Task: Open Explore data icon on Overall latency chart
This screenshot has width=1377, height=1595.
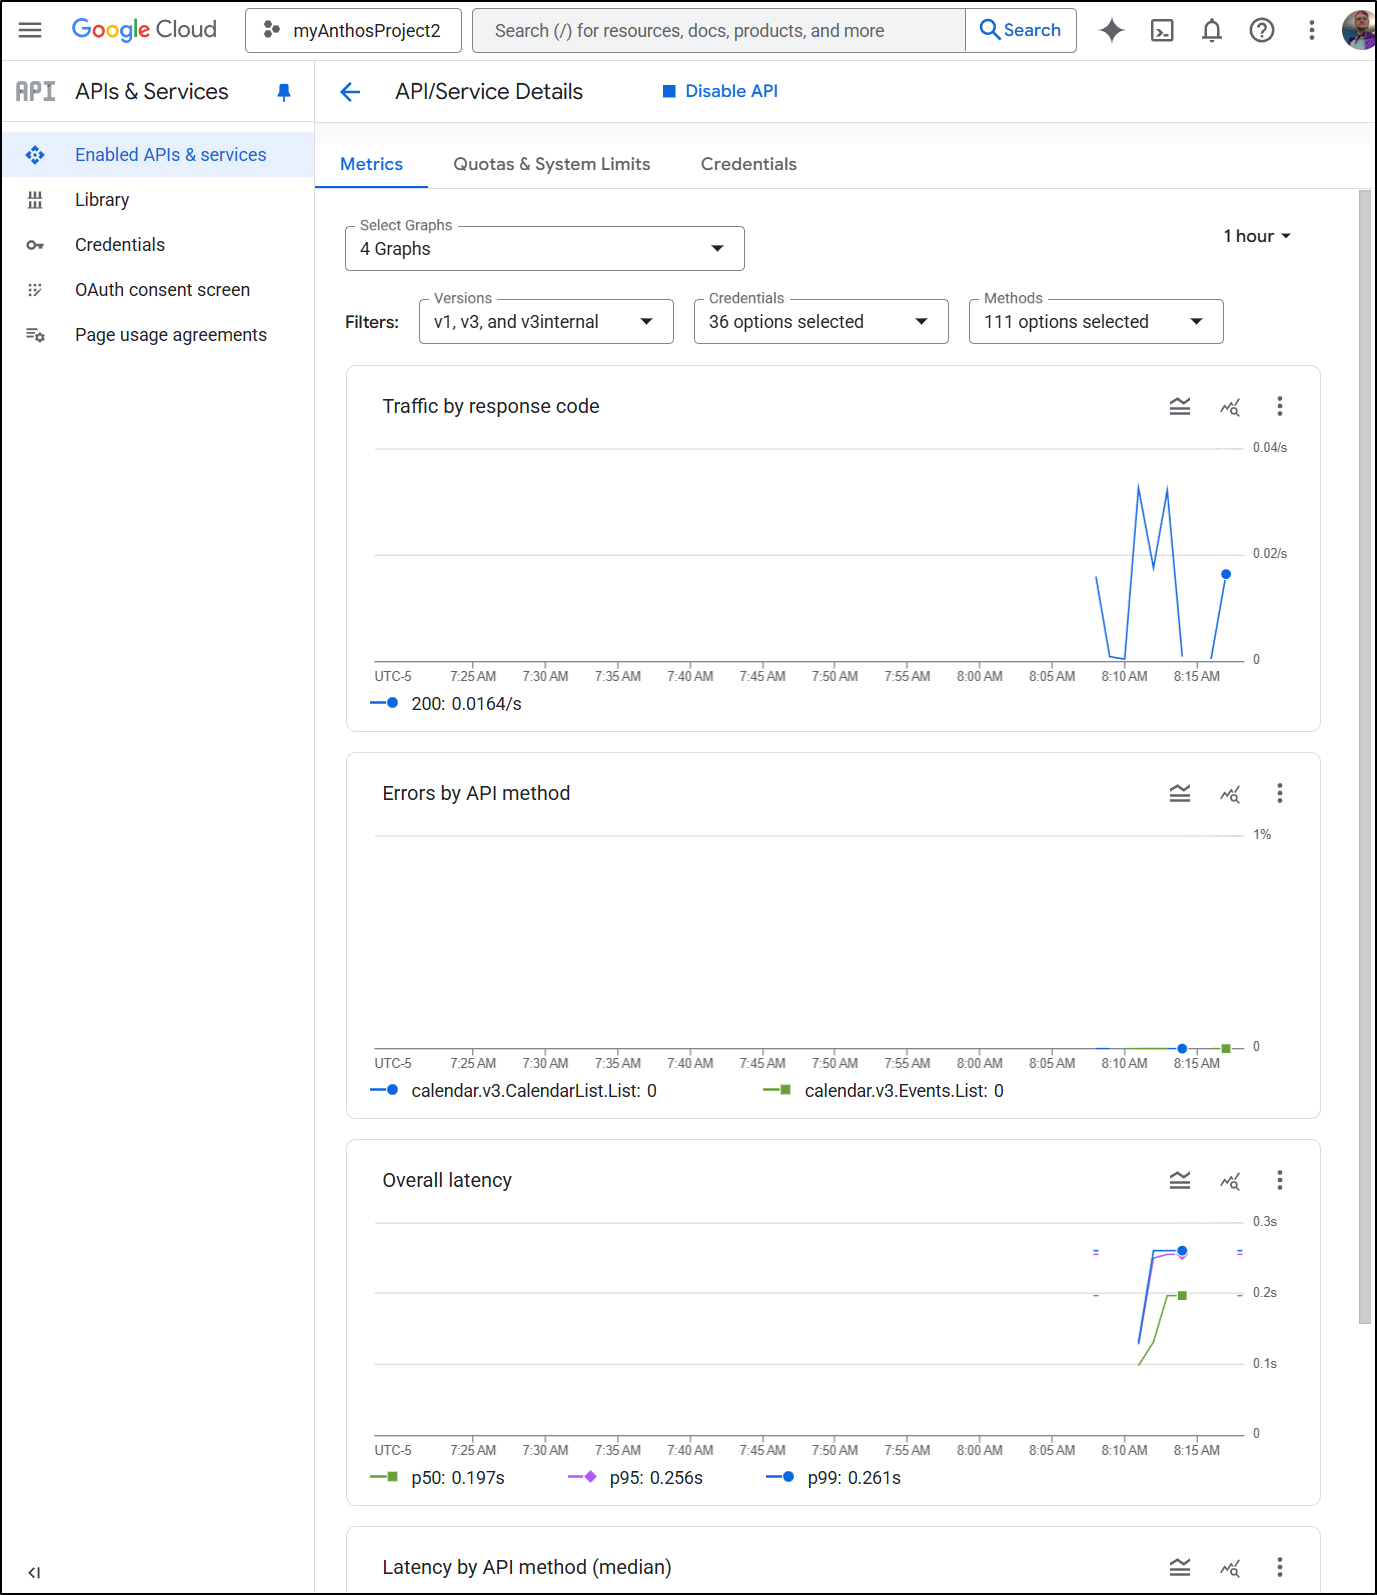Action: 1230,1181
